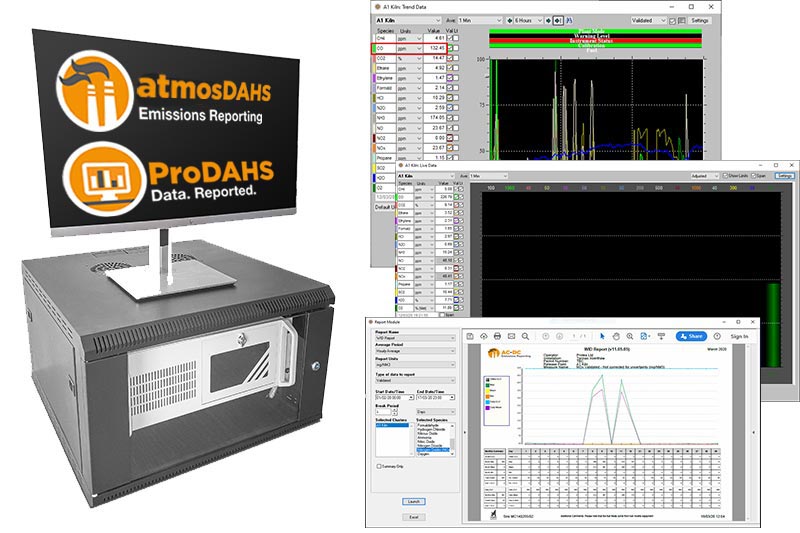This screenshot has width=800, height=533.
Task: Open the Validated data type dropdown in Trend Data
Action: tap(648, 20)
